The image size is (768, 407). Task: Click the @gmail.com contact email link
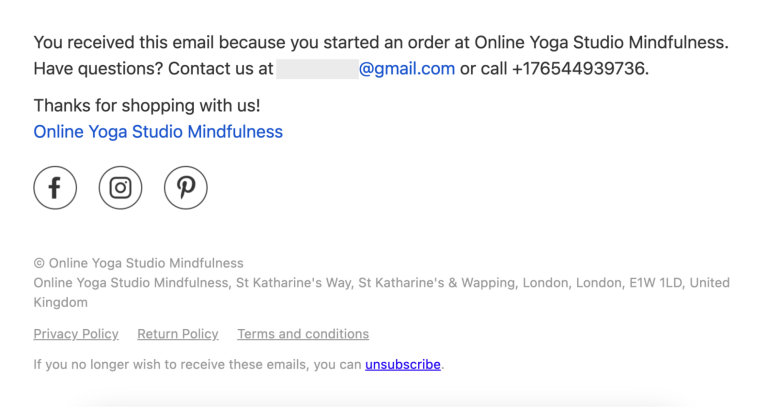coord(406,69)
